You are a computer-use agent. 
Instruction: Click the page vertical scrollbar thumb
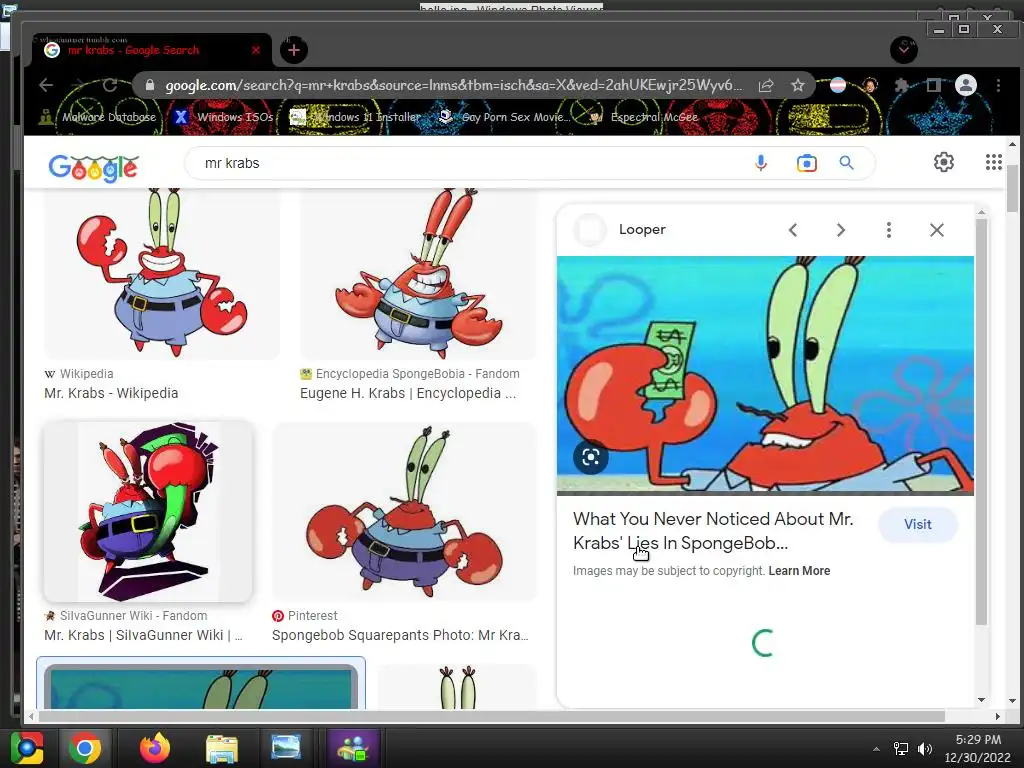(1012, 189)
